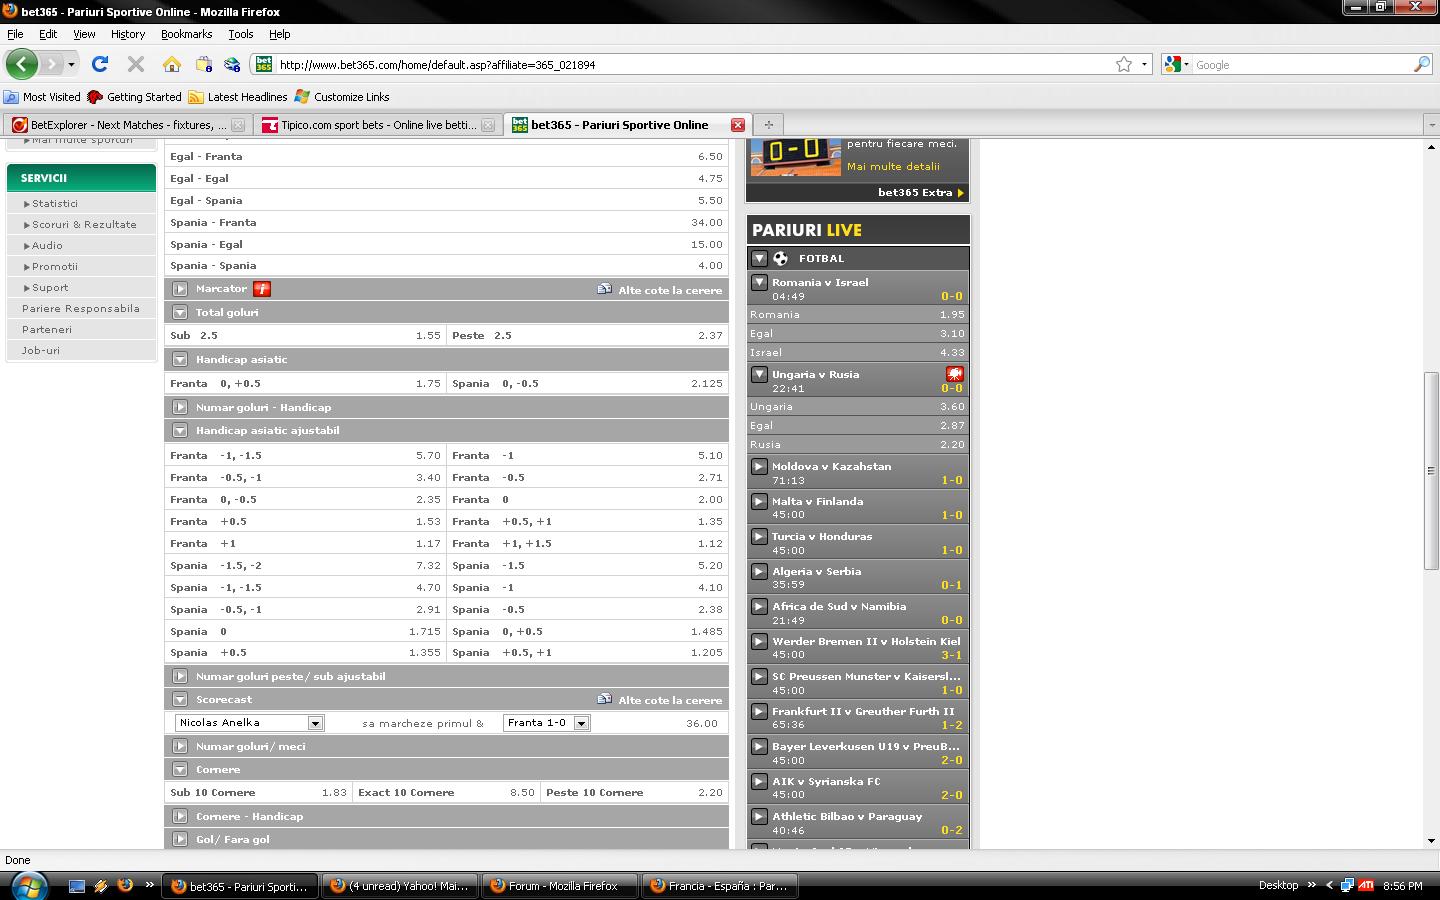1440x900 pixels.
Task: Expand the Numar goluri/ meci section
Action: (180, 746)
